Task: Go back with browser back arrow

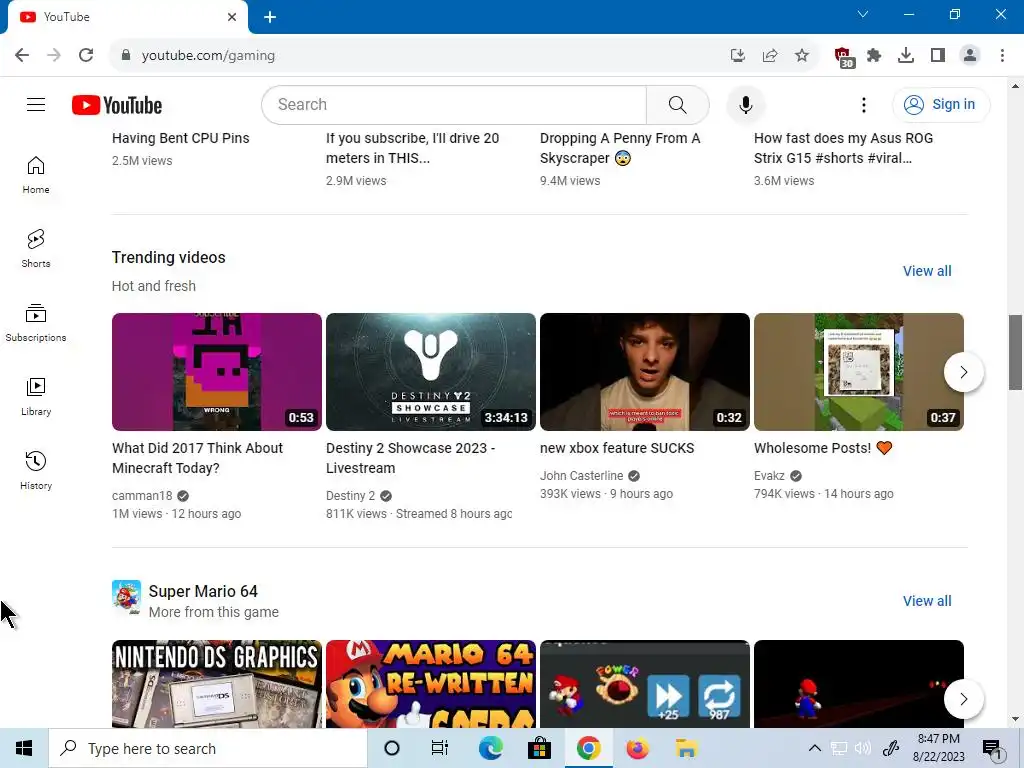Action: pos(22,56)
